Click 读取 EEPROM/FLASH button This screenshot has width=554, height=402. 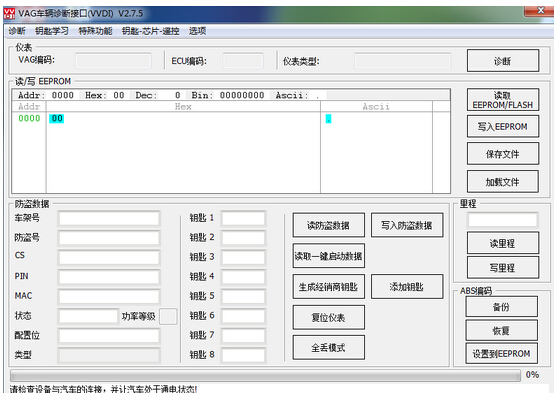[503, 100]
